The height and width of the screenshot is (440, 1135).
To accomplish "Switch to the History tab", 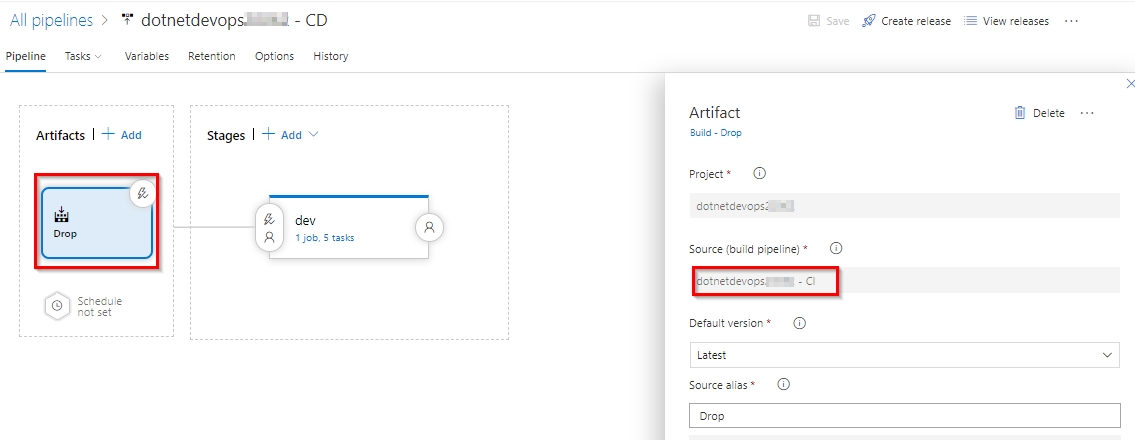I will 331,56.
